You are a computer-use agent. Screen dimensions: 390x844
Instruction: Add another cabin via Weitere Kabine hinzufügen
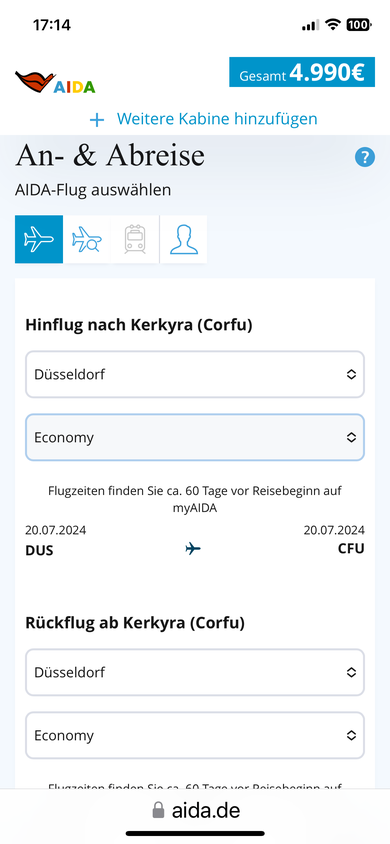click(217, 118)
